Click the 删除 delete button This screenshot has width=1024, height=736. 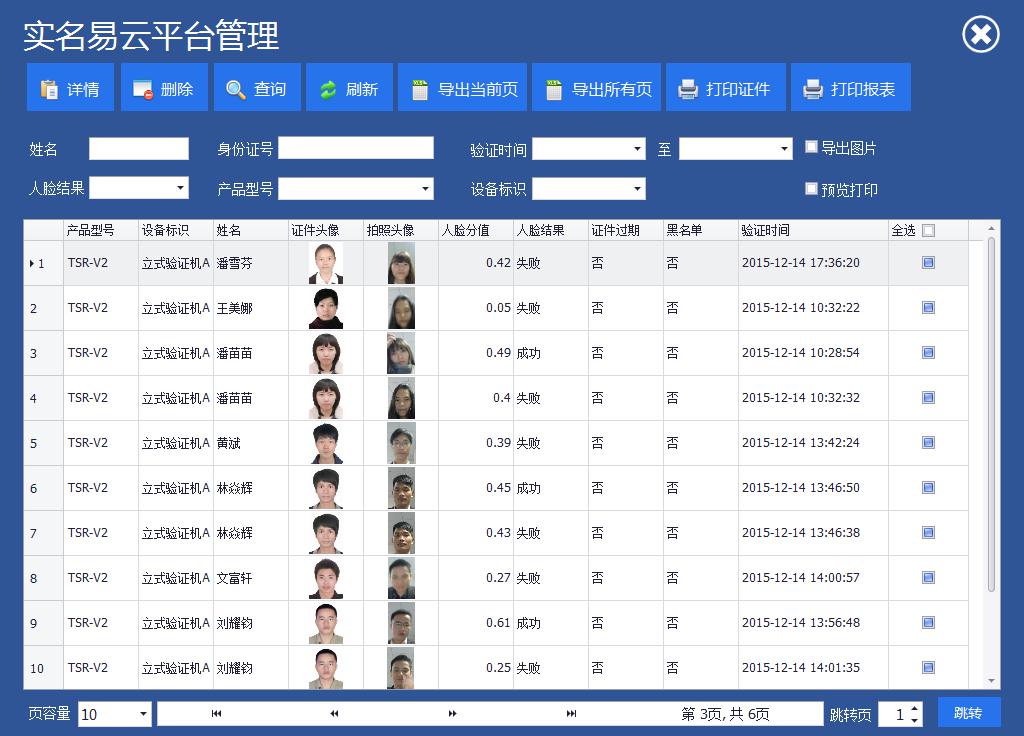(x=164, y=88)
